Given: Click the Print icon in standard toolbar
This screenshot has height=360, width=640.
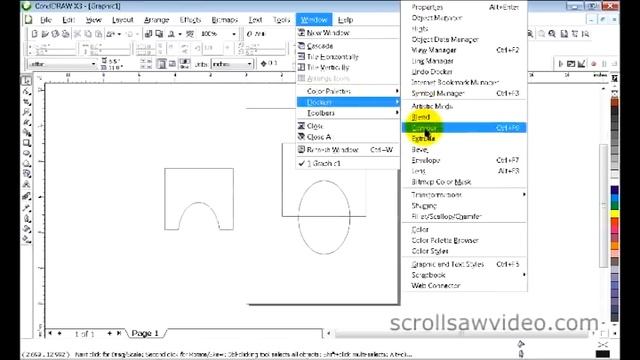Looking at the screenshot, I should 65,34.
